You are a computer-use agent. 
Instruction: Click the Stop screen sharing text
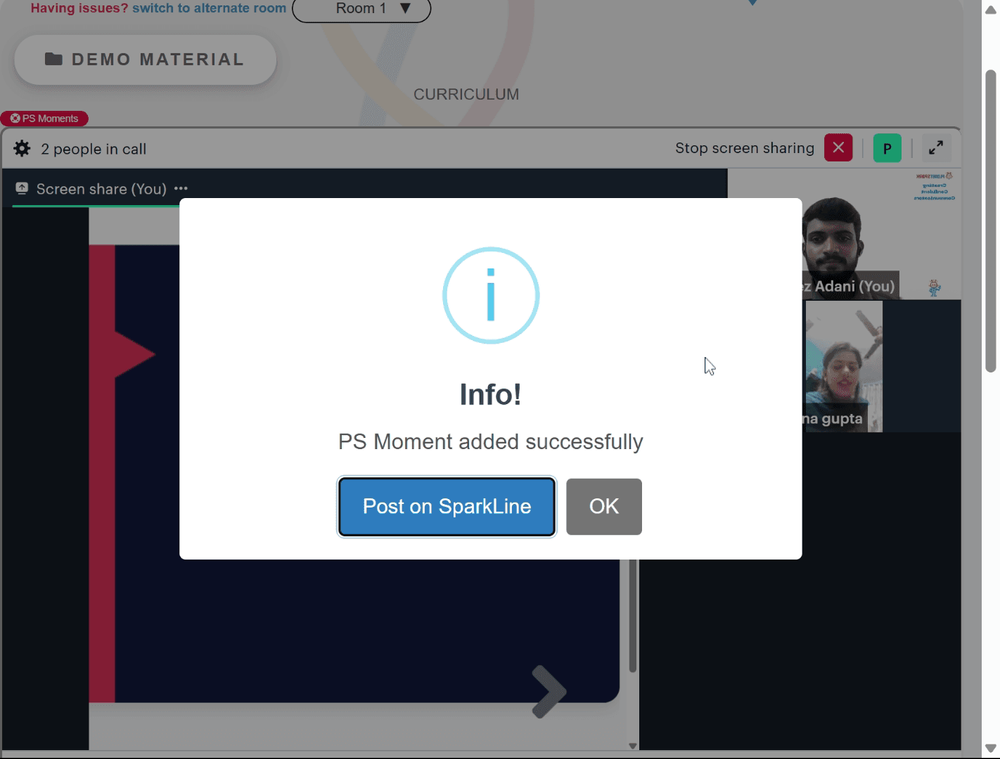pyautogui.click(x=744, y=148)
